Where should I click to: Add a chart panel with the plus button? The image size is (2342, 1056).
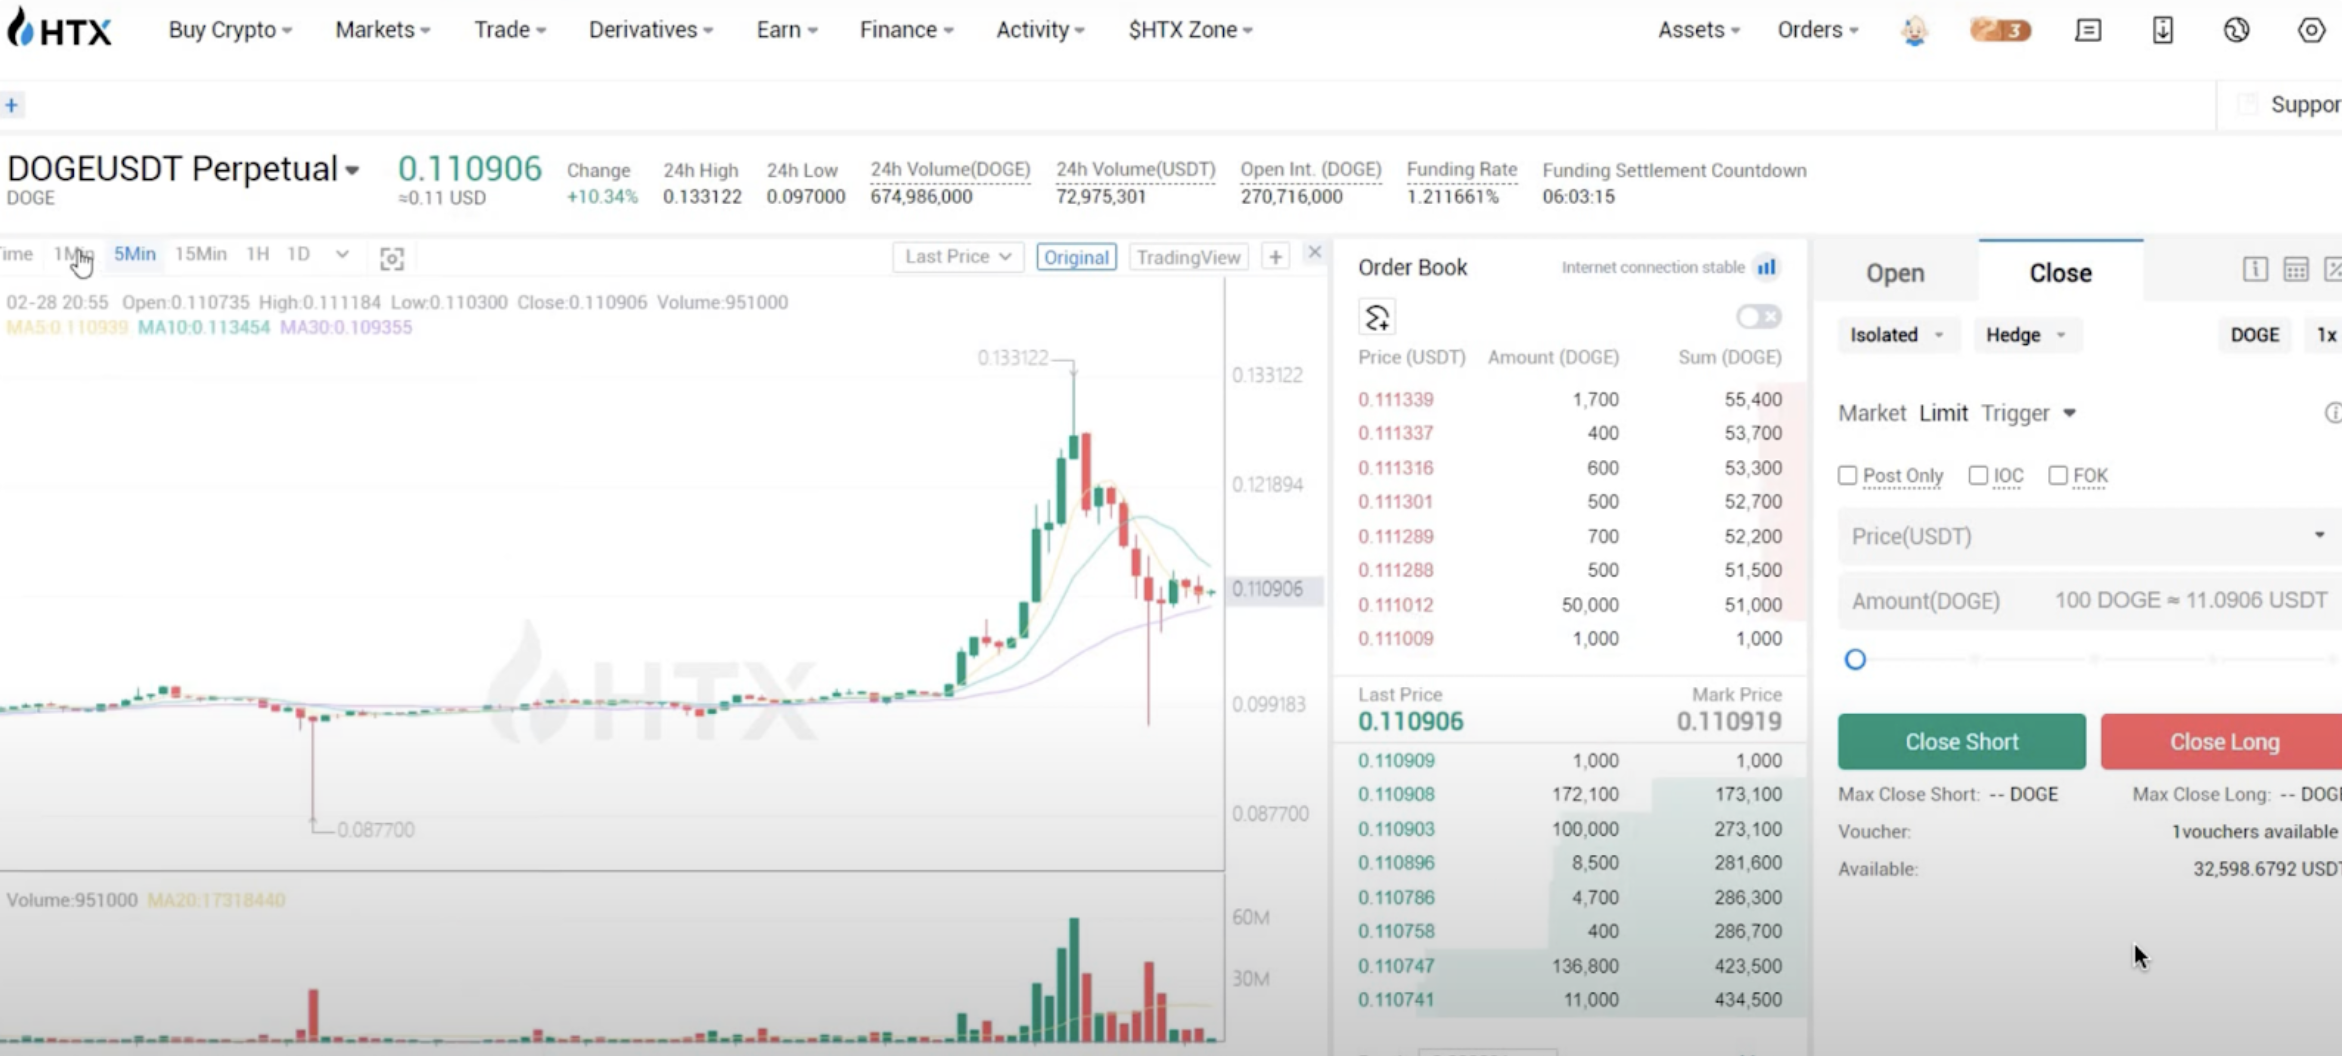tap(1276, 257)
